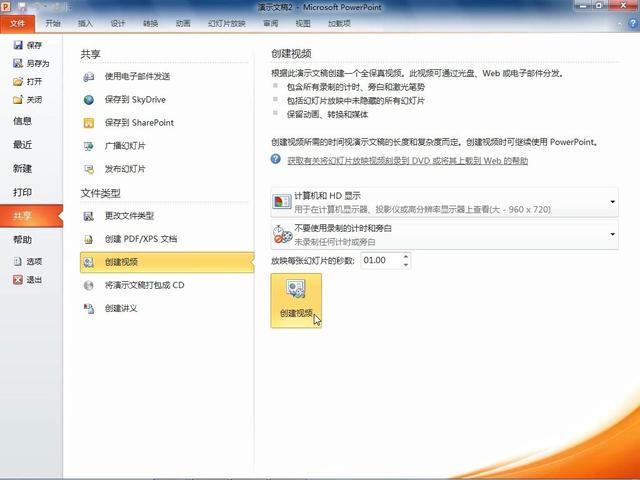Image resolution: width=640 pixels, height=480 pixels.
Task: Switch to the 动画 Animations tab
Action: [183, 24]
